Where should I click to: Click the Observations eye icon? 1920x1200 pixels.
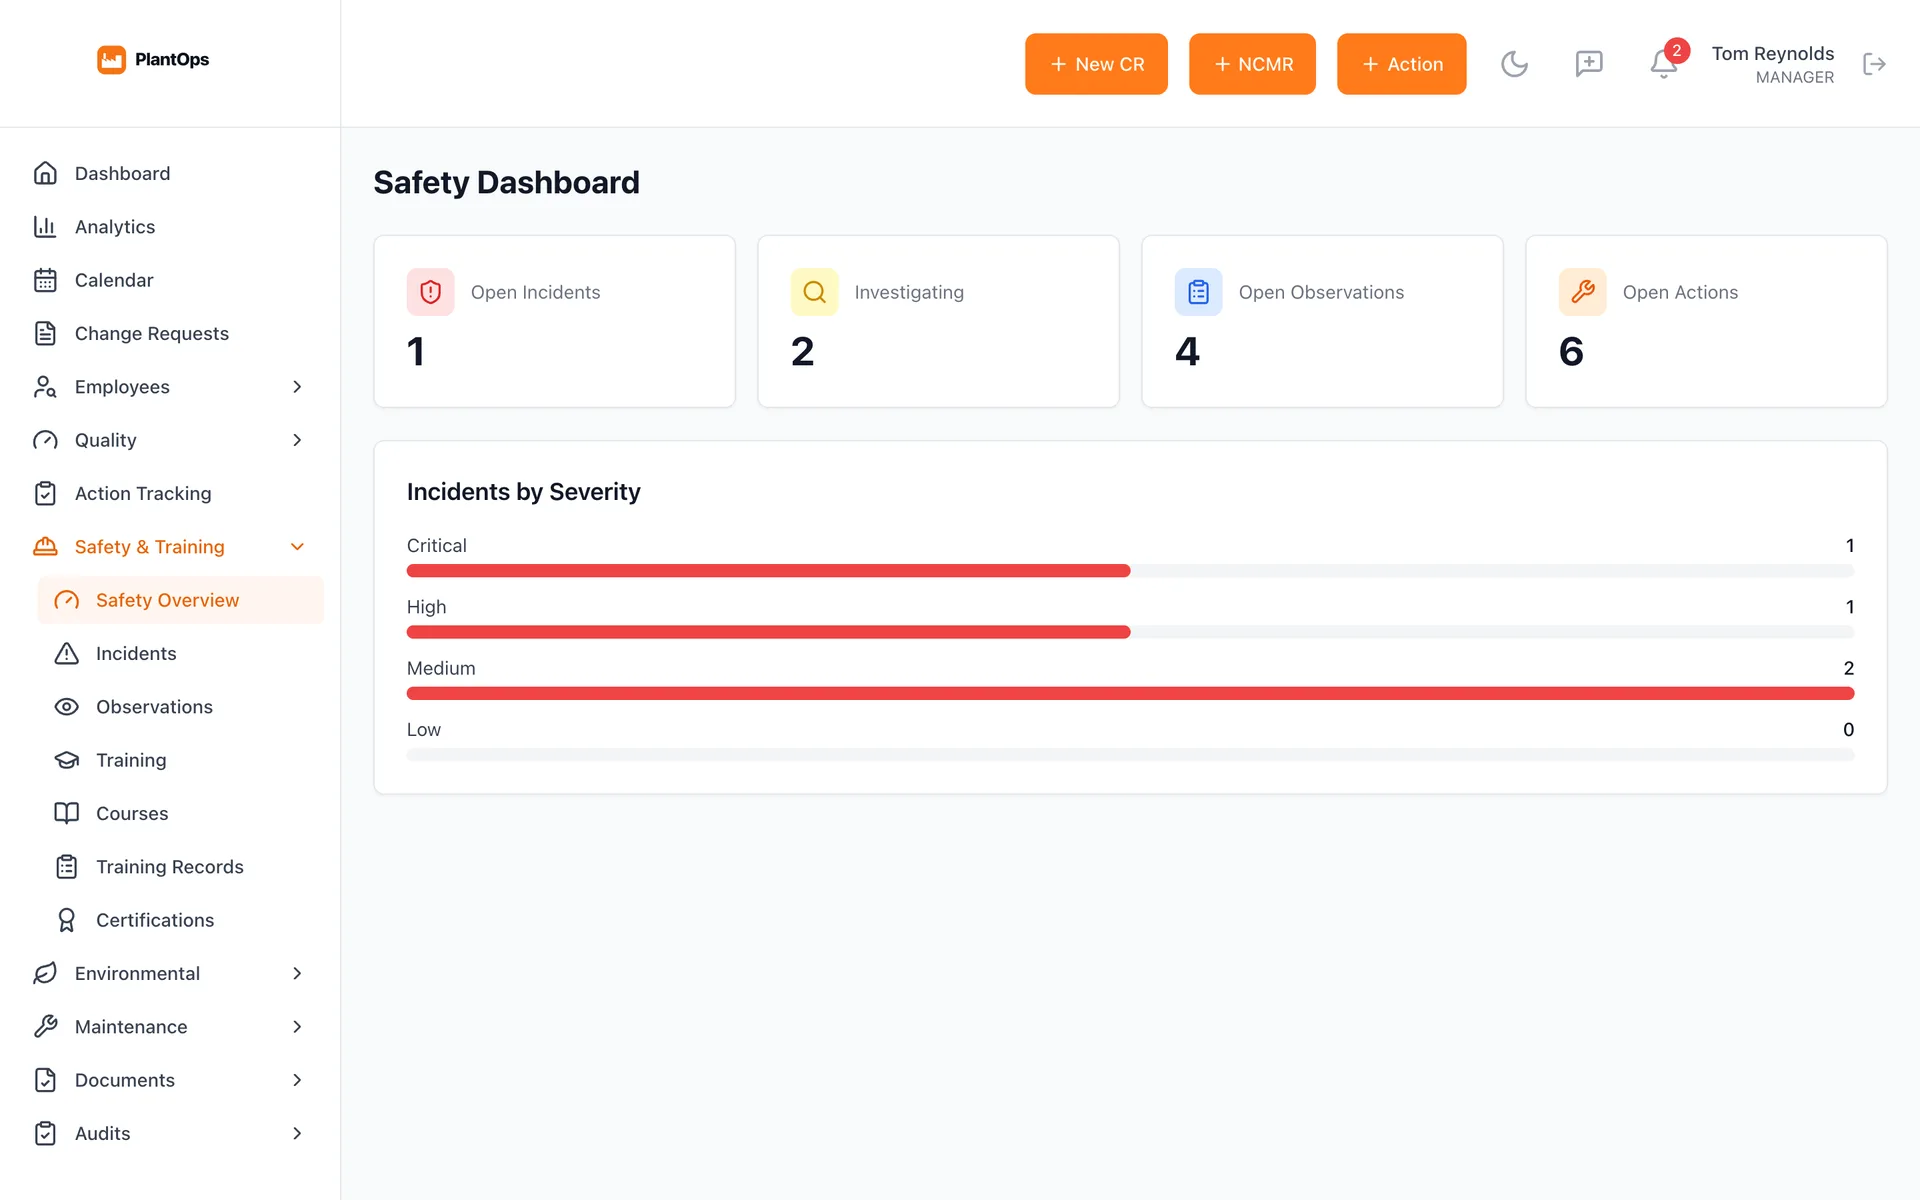pyautogui.click(x=66, y=707)
